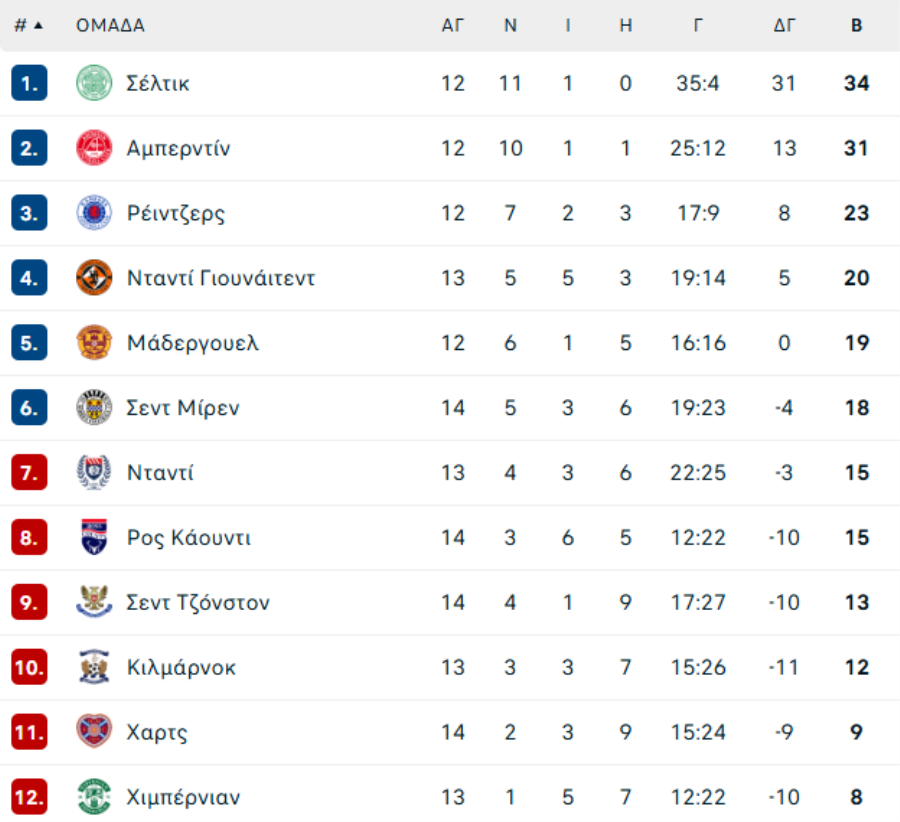This screenshot has height=822, width=900.
Task: Select the Ross County shield crest
Action: (94, 537)
